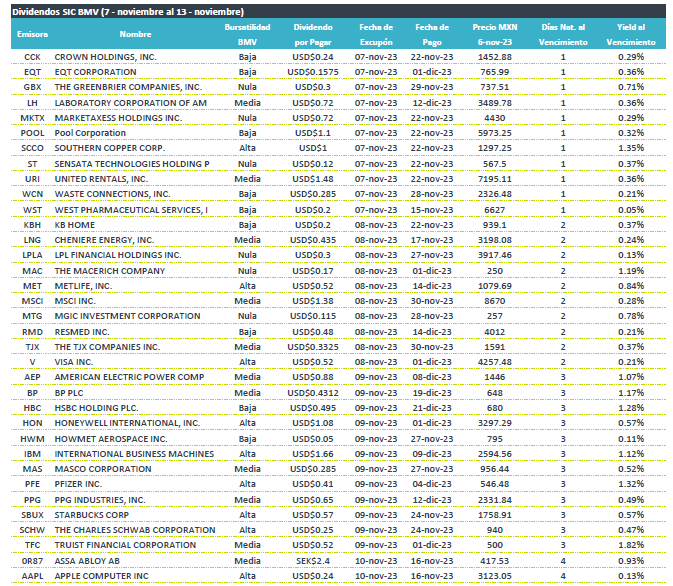
Task: Select STARBUCKS CORP price 1758.91
Action: [495, 515]
